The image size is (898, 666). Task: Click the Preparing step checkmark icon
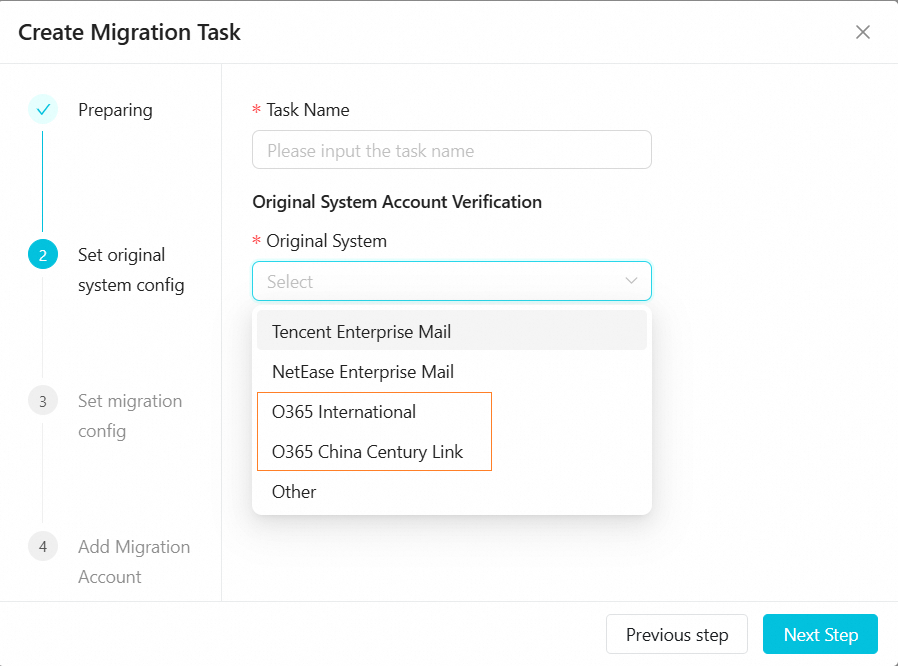click(43, 110)
